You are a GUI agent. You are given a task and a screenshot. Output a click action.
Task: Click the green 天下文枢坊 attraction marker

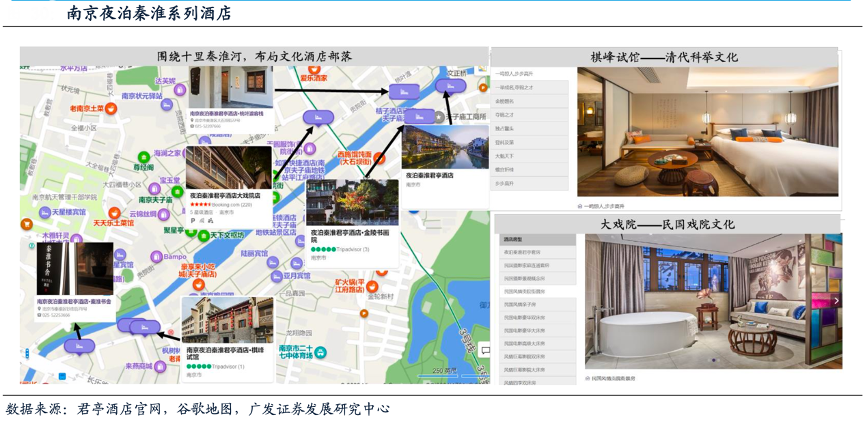(x=202, y=235)
